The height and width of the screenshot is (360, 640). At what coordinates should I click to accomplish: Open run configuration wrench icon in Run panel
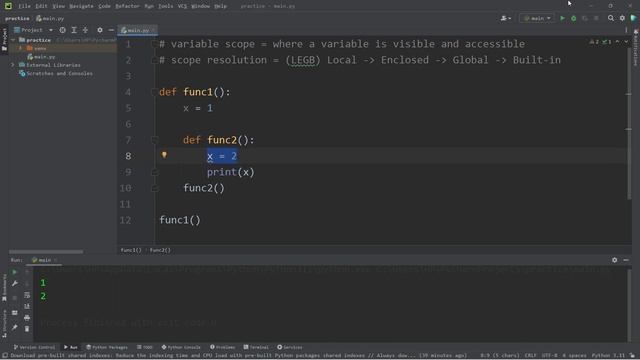coord(15,283)
